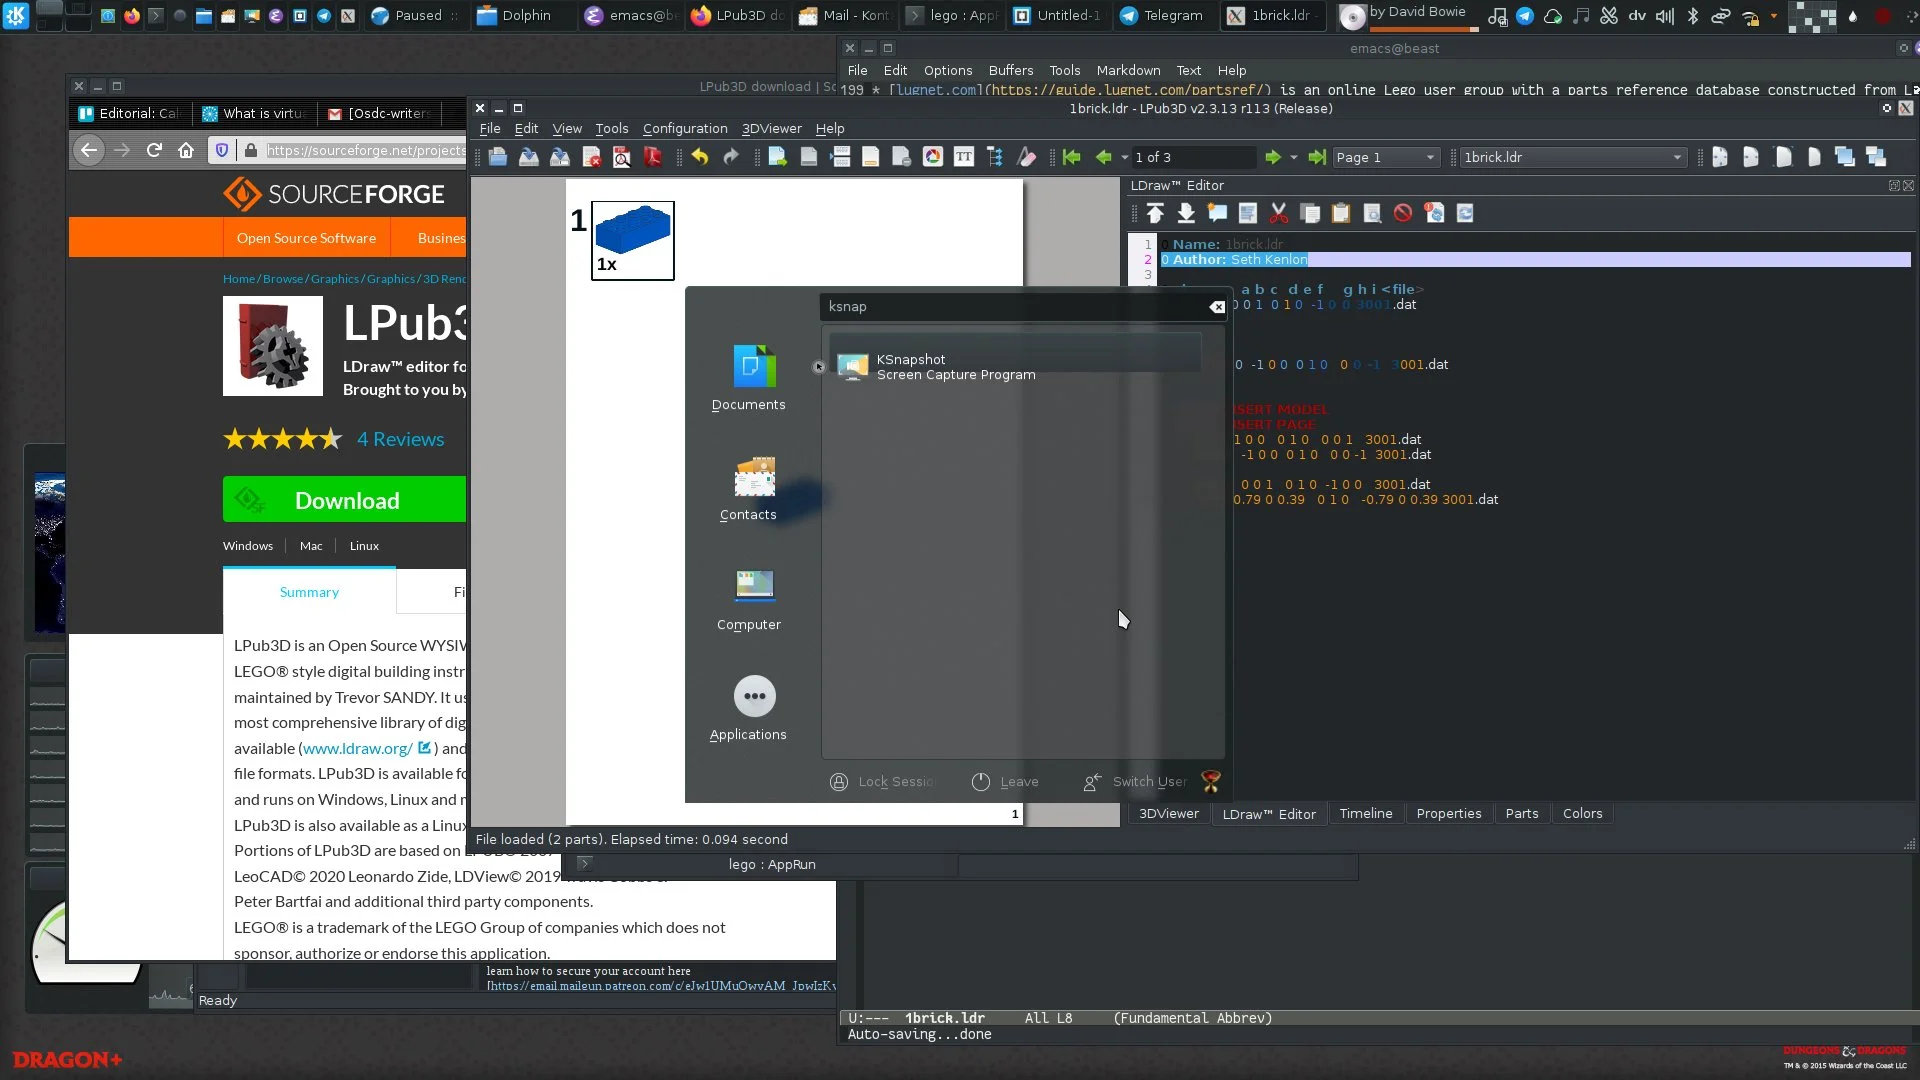
Task: Update the model using the editor upload icon
Action: pyautogui.click(x=1155, y=212)
